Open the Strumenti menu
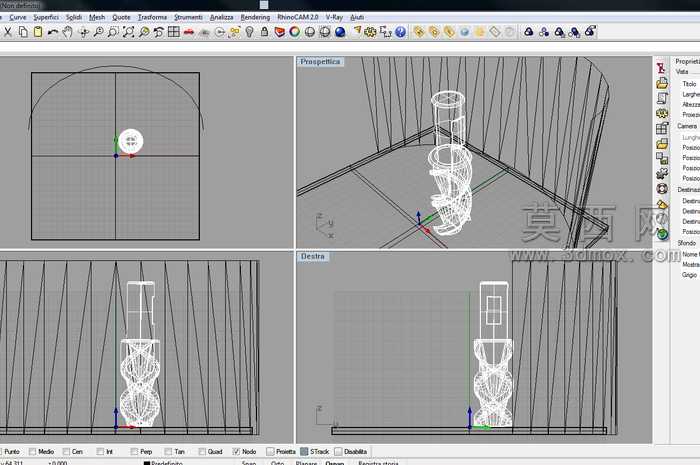Image resolution: width=700 pixels, height=465 pixels. tap(188, 17)
